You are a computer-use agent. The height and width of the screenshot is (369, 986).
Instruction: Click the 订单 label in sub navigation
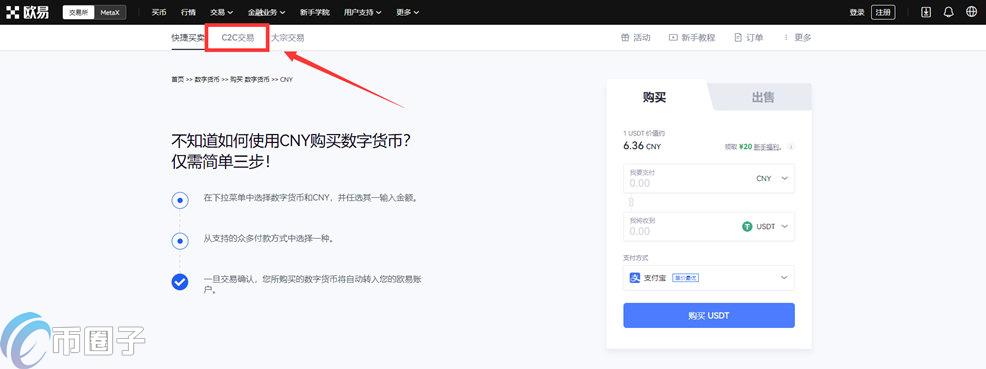(755, 38)
